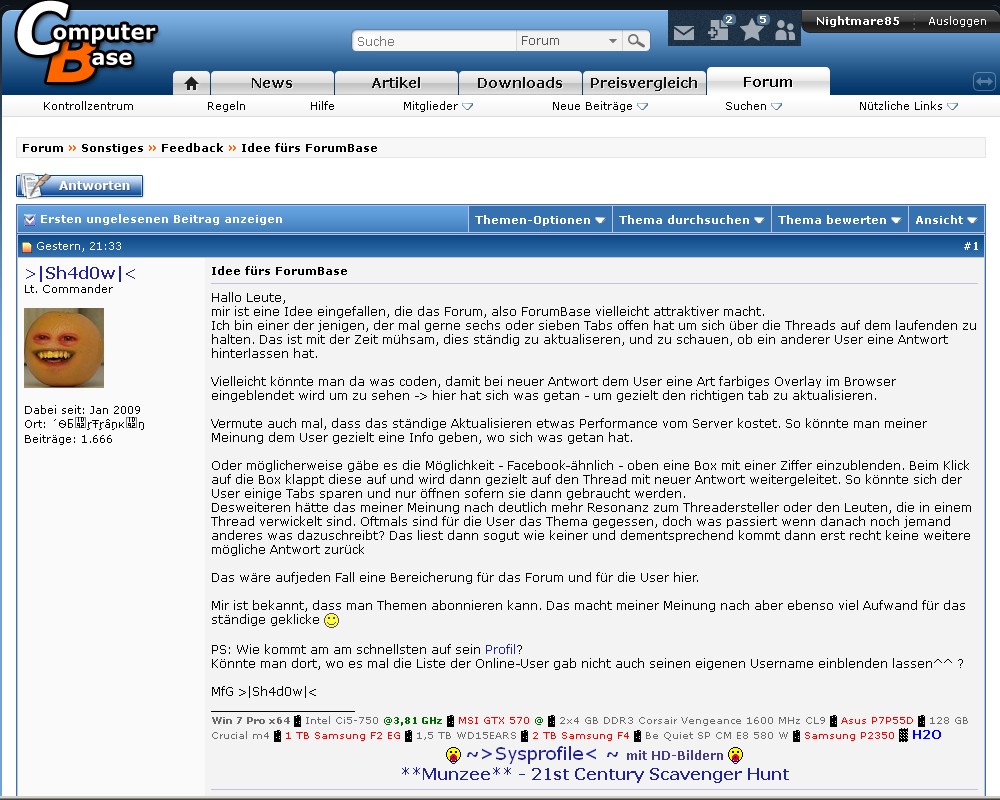The image size is (1000, 800).
Task: Open Nightmare85 user profile link
Action: (857, 21)
